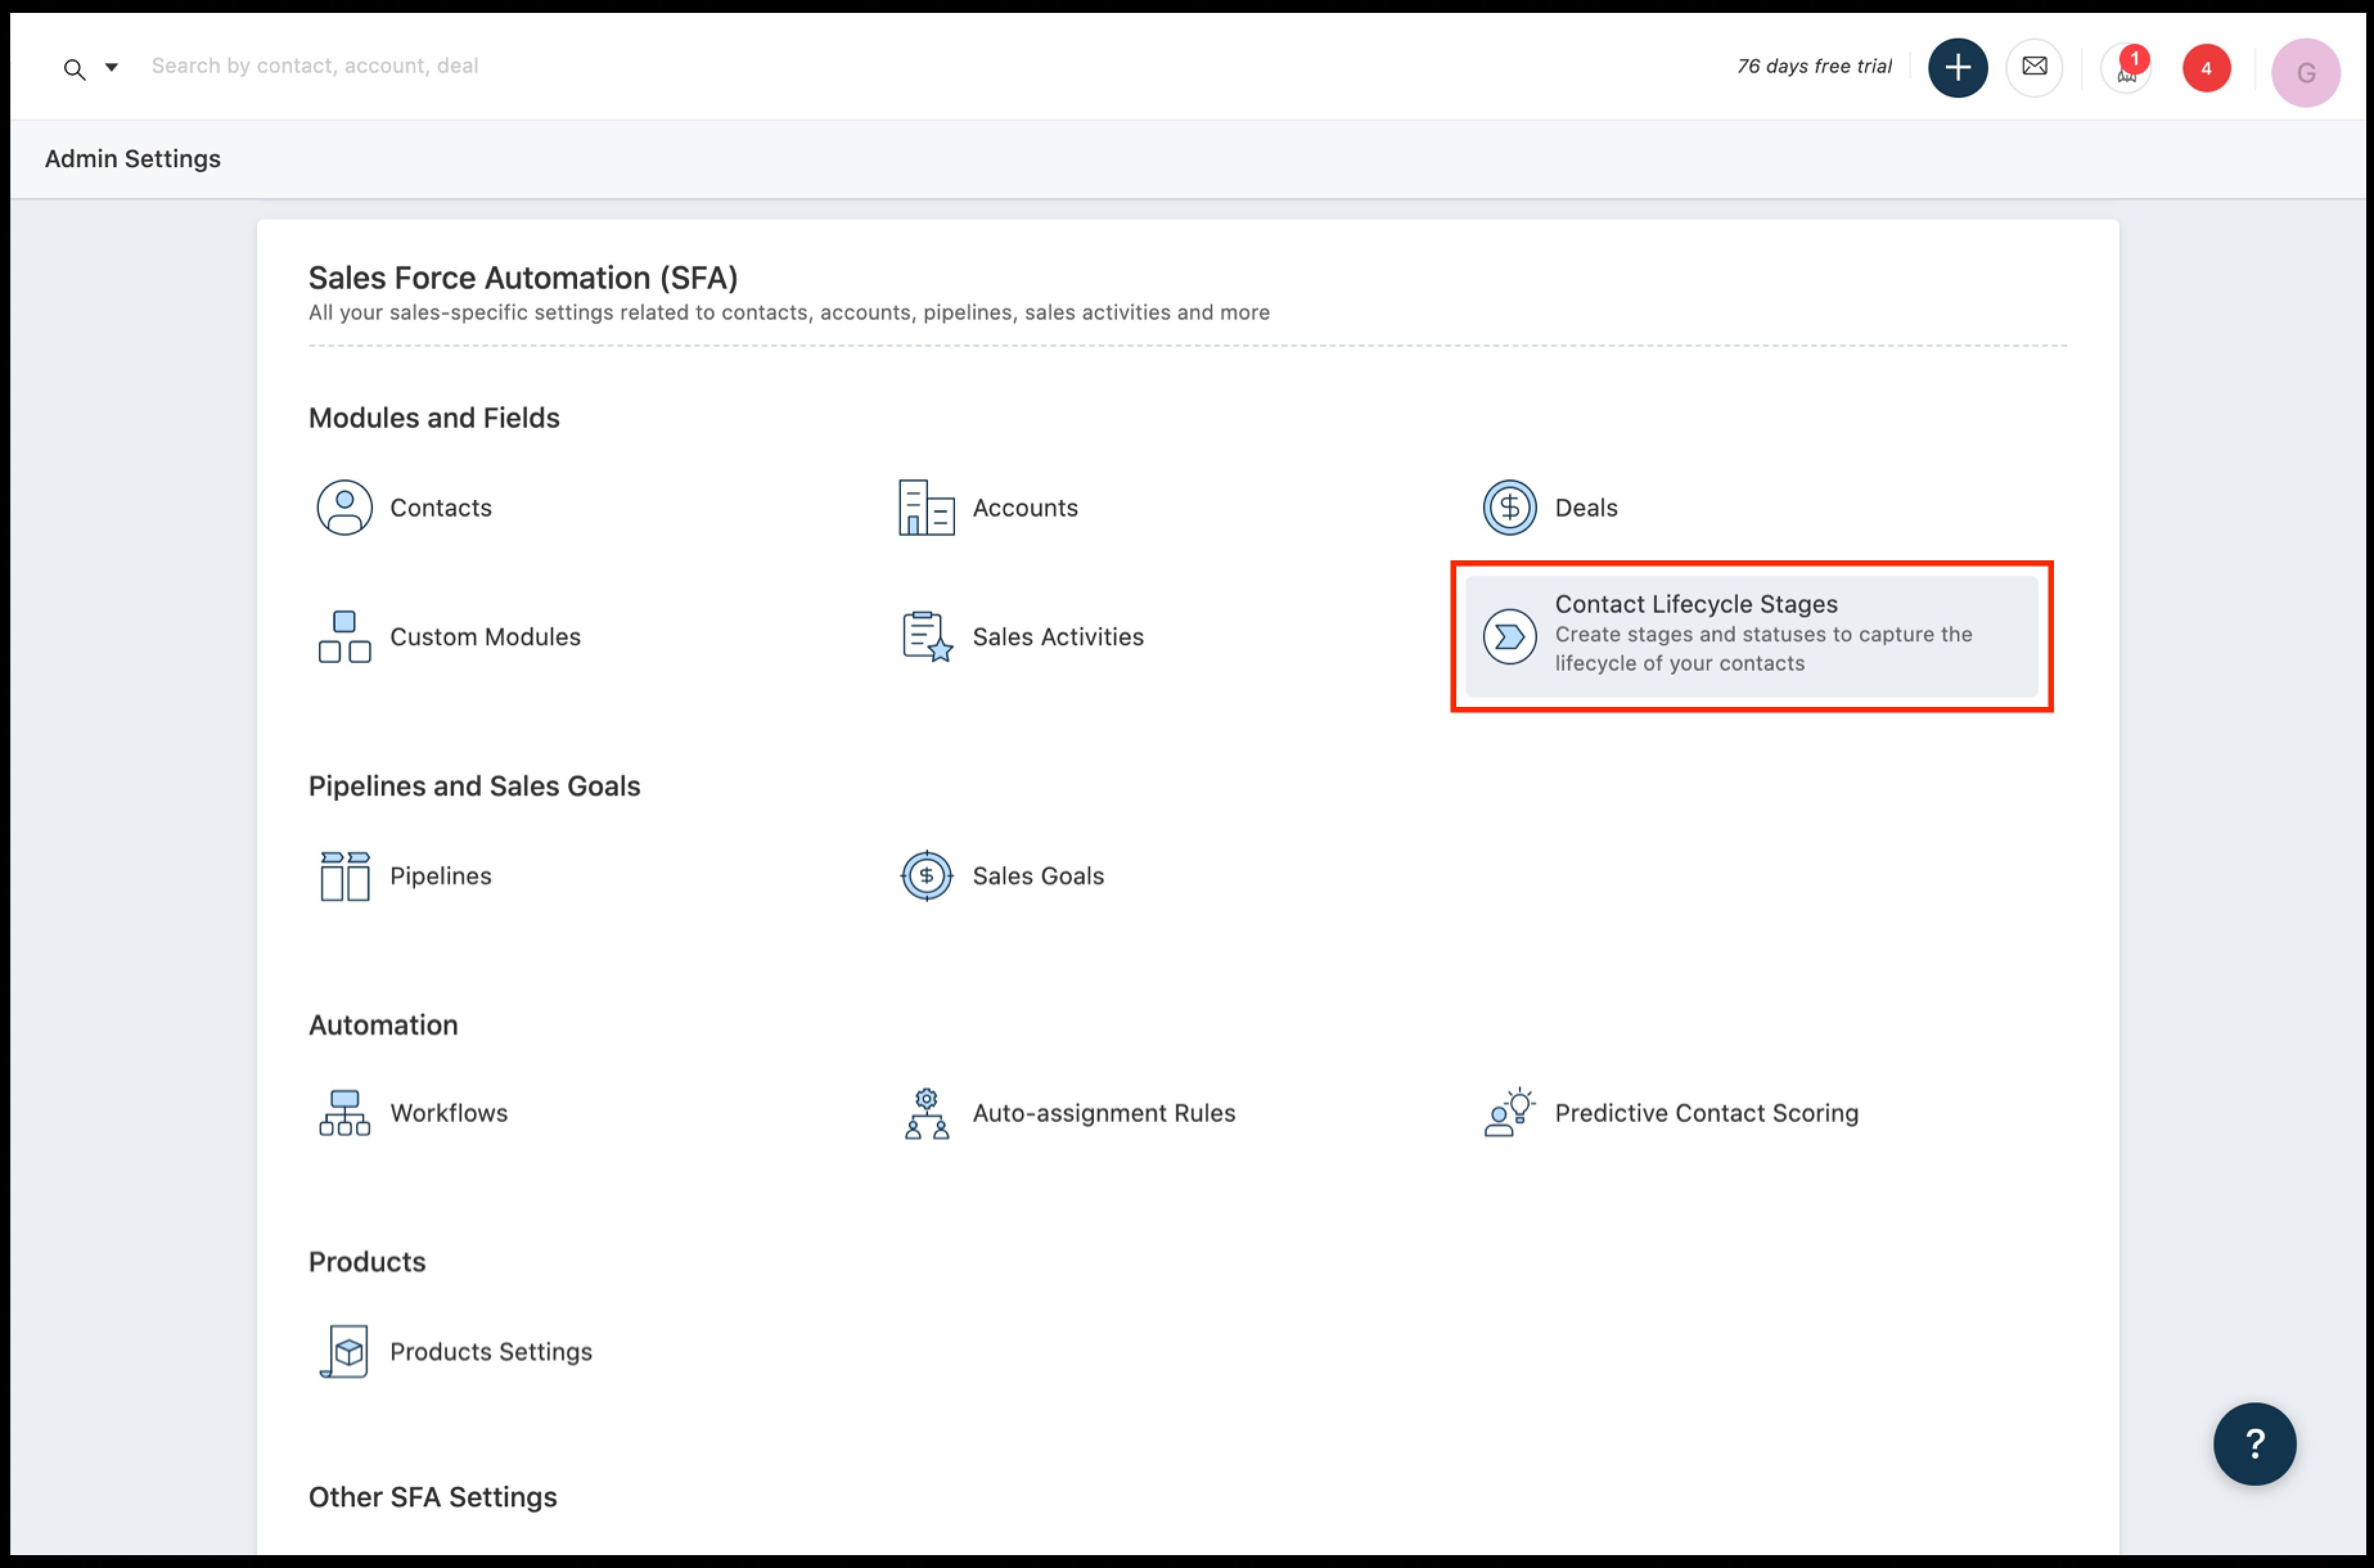Click the Deals dollar icon
The image size is (2374, 1568).
pos(1509,507)
